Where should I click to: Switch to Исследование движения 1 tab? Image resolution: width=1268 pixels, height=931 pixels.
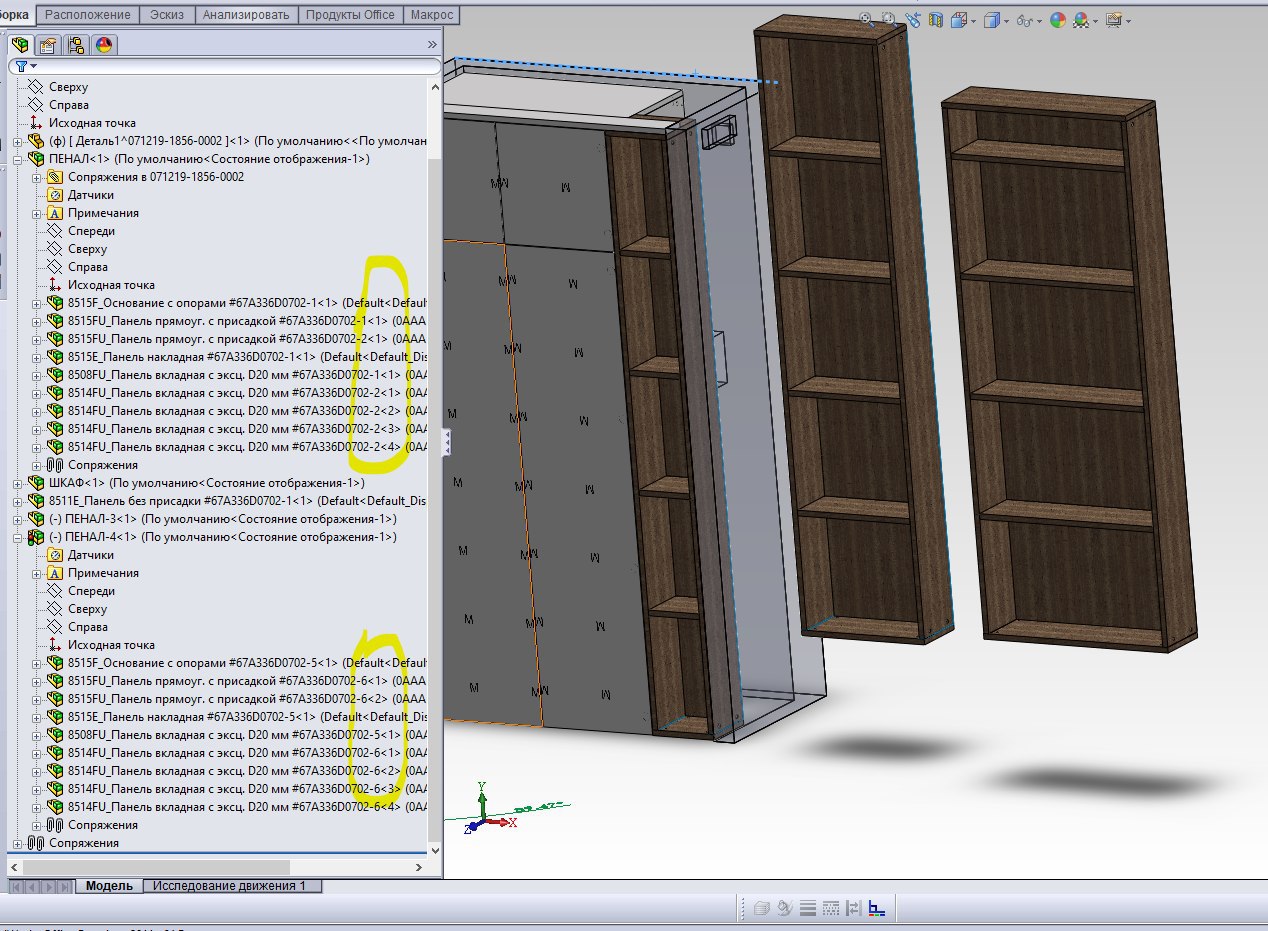tap(234, 886)
